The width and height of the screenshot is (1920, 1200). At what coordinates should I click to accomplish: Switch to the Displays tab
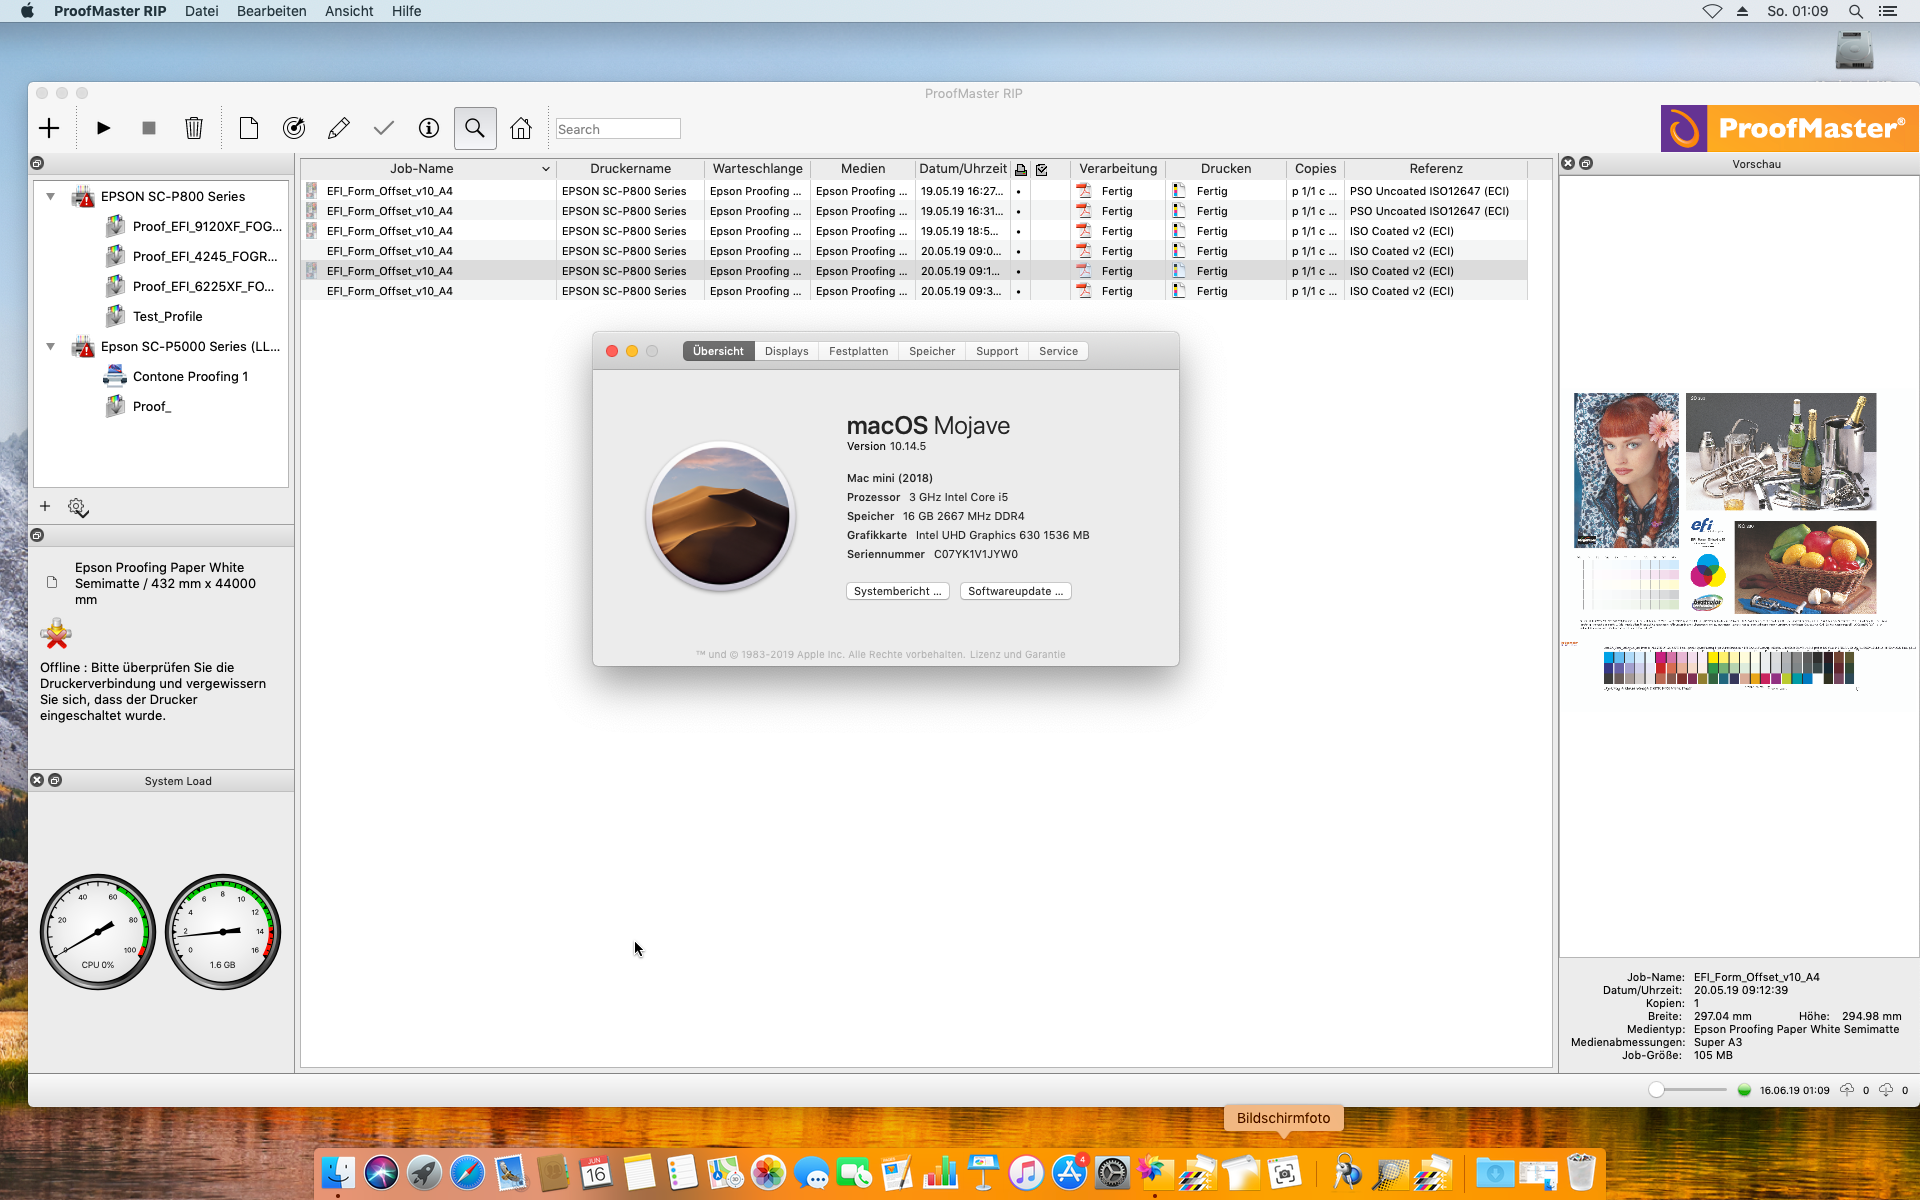786,351
